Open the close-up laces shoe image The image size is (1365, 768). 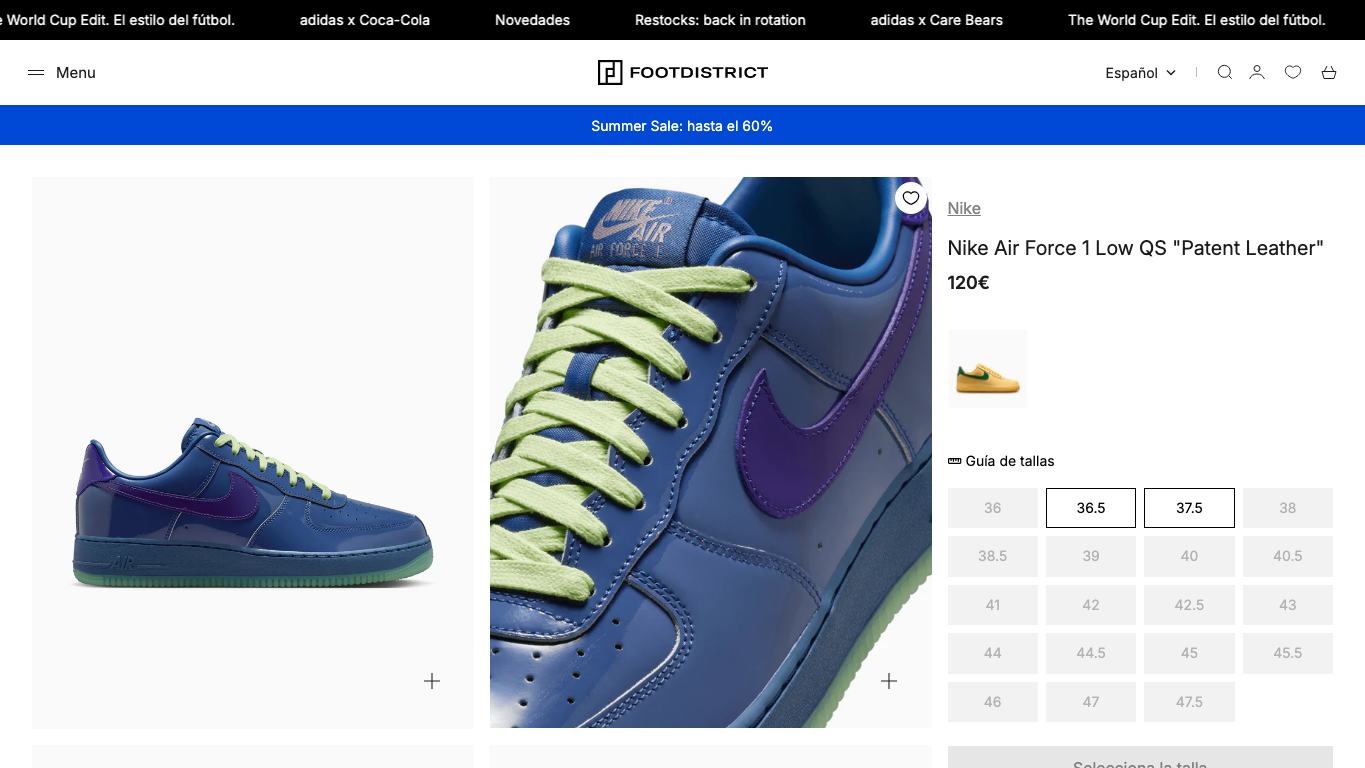[711, 452]
